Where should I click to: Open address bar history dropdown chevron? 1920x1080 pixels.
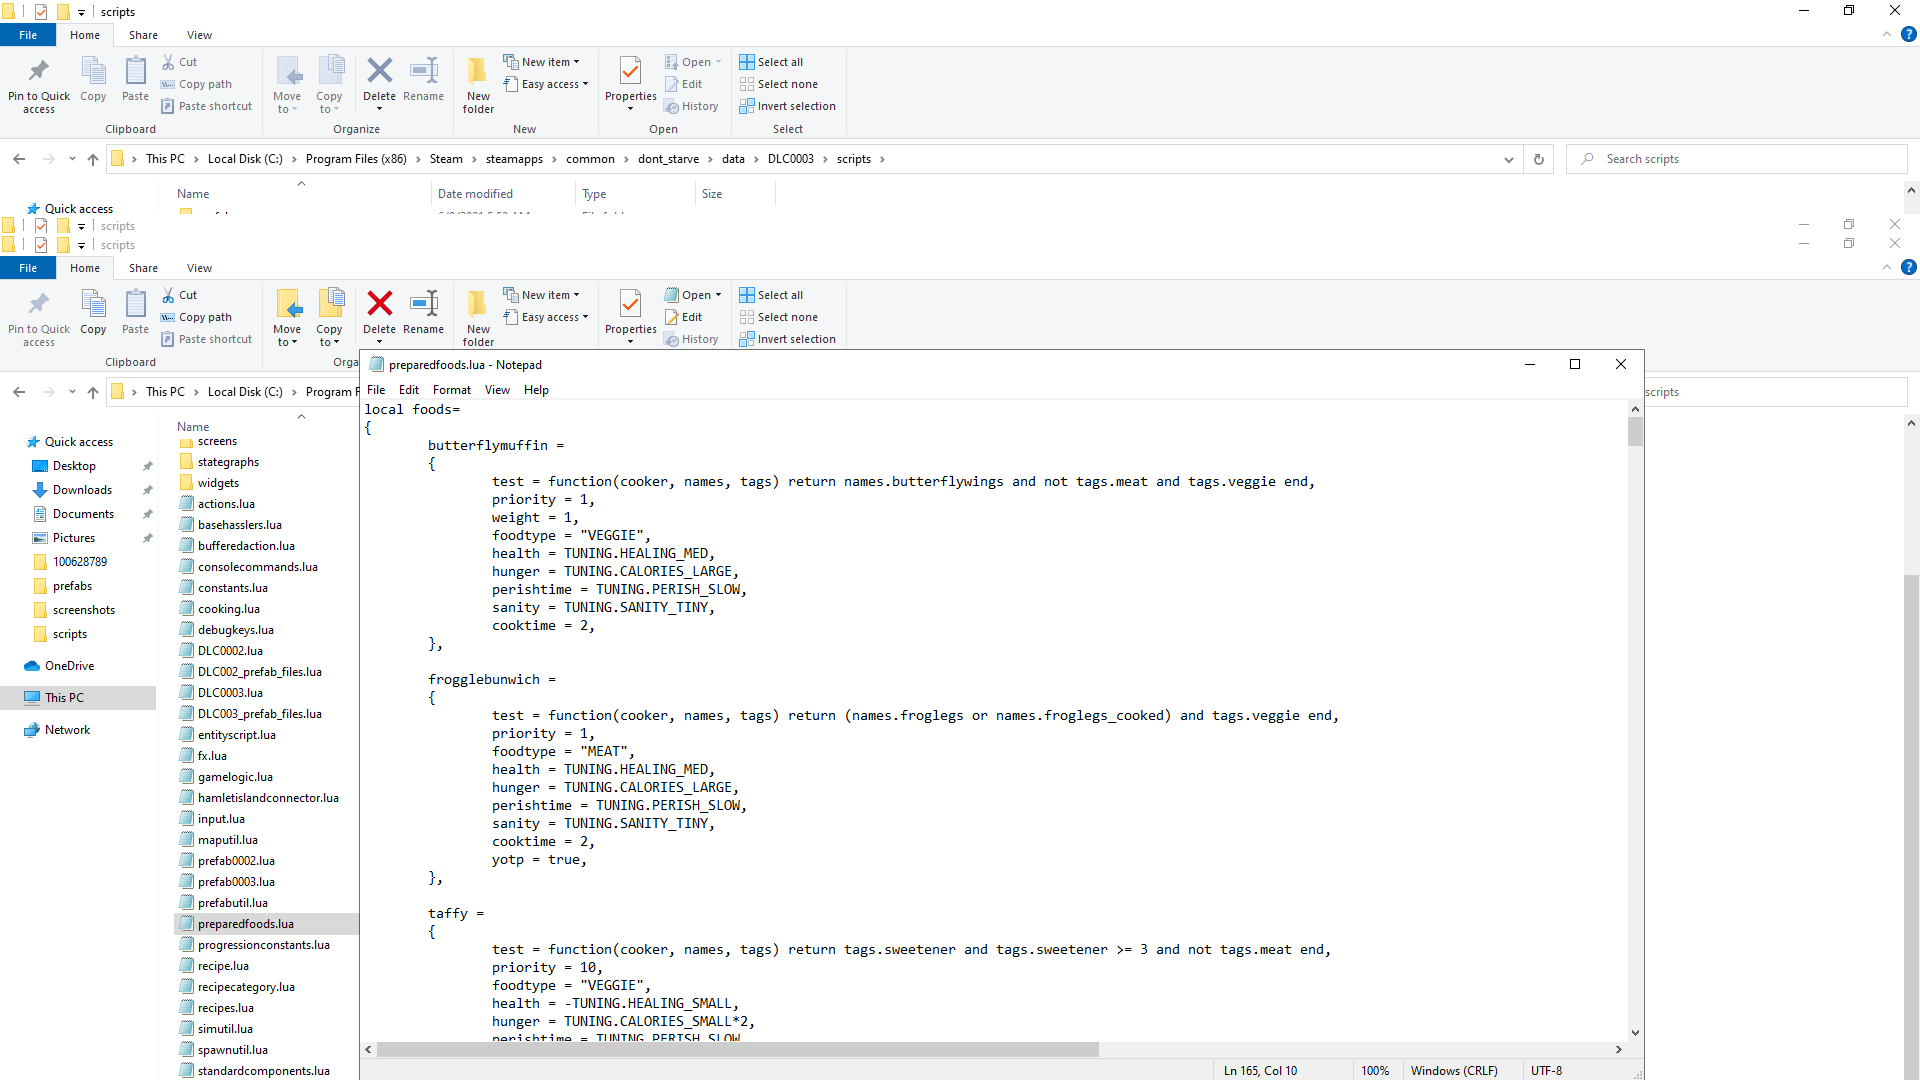(x=1508, y=159)
